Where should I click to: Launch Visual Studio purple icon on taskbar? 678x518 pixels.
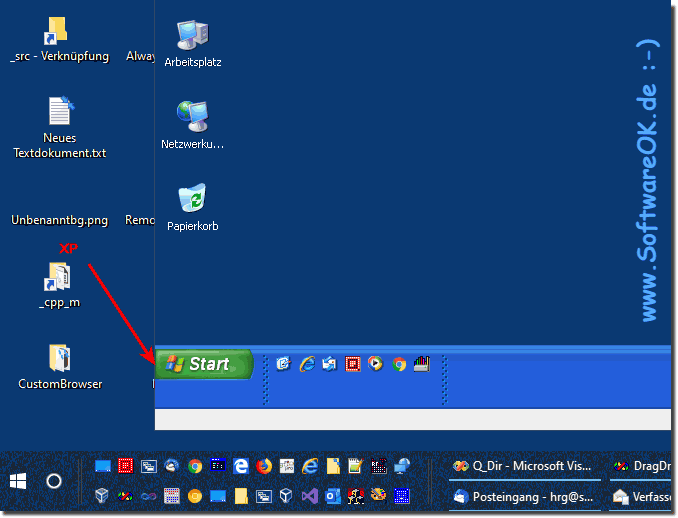tap(310, 496)
